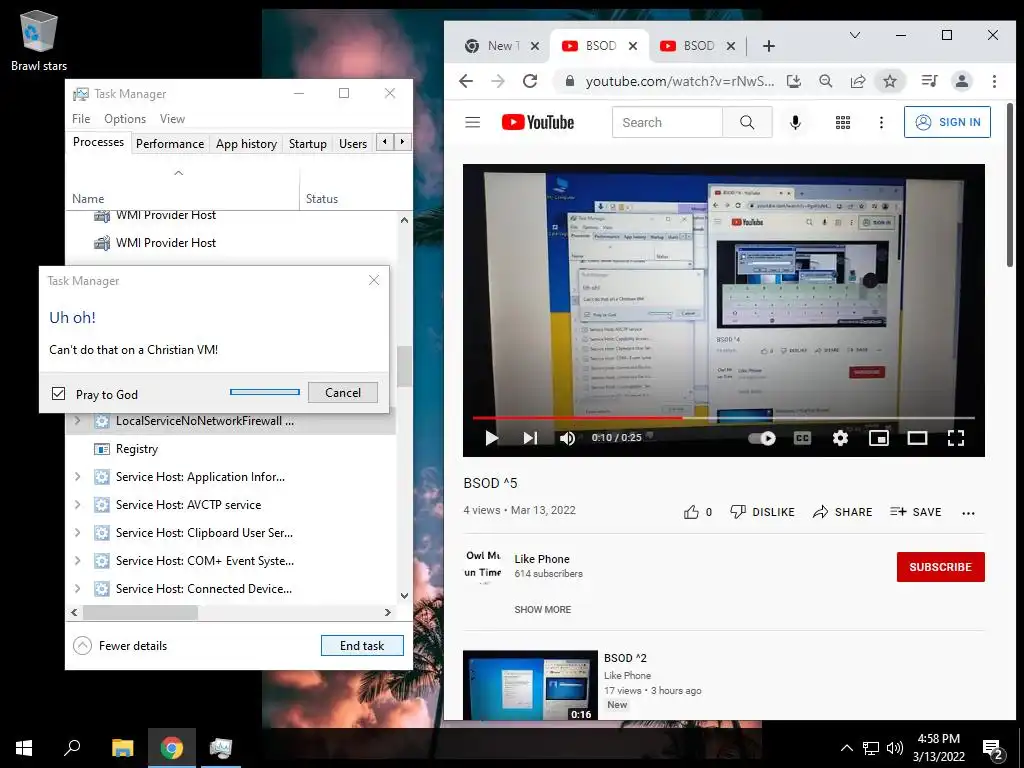
Task: Switch to the Performance tab
Action: (x=170, y=144)
